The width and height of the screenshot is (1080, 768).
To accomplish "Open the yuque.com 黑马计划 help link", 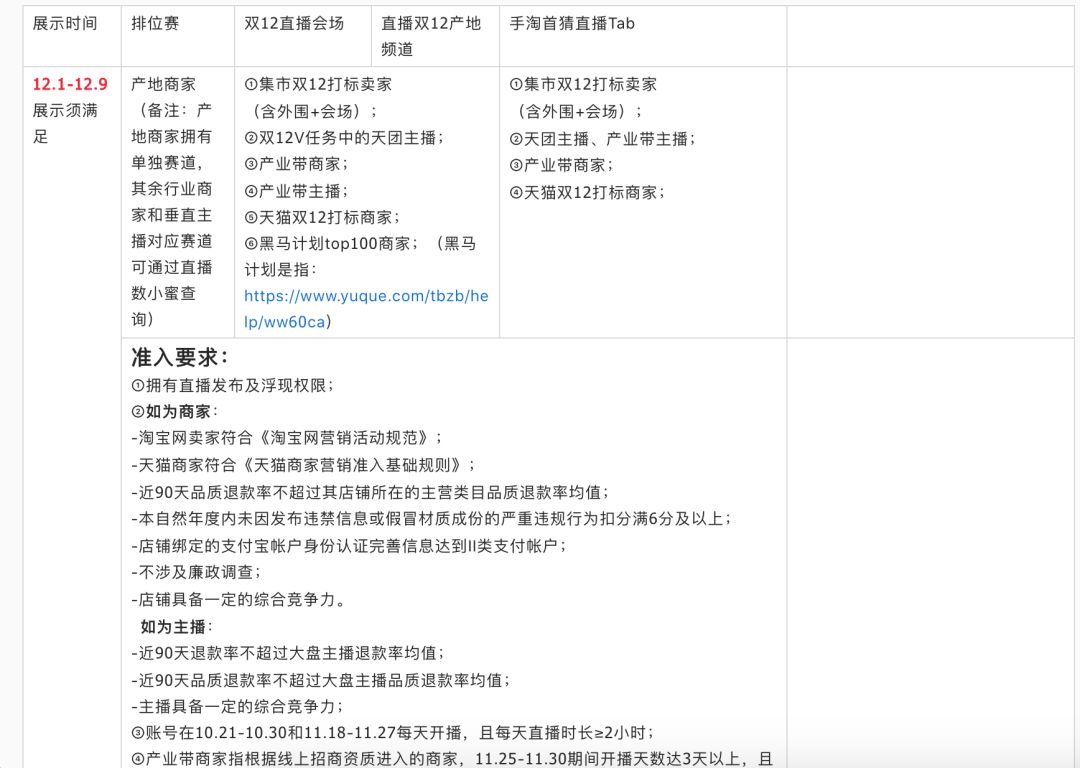I will [x=366, y=309].
